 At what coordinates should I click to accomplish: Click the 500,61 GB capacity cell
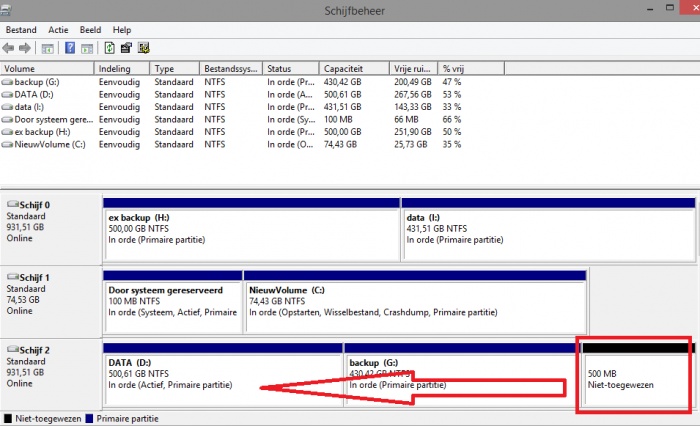click(x=342, y=95)
